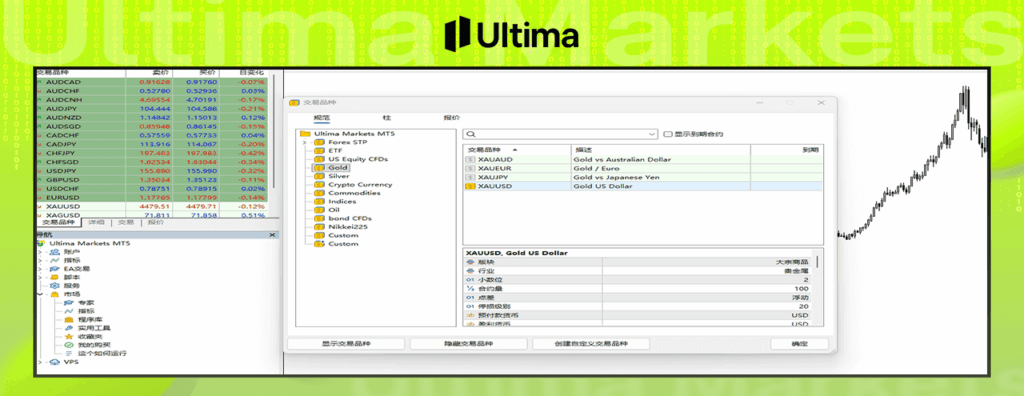Select 交易 tab under Market Watch

(x=125, y=222)
